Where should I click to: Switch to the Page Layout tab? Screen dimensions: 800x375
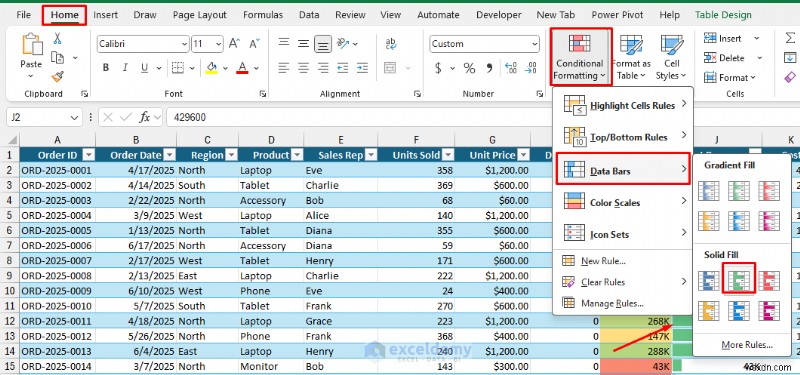[x=199, y=15]
